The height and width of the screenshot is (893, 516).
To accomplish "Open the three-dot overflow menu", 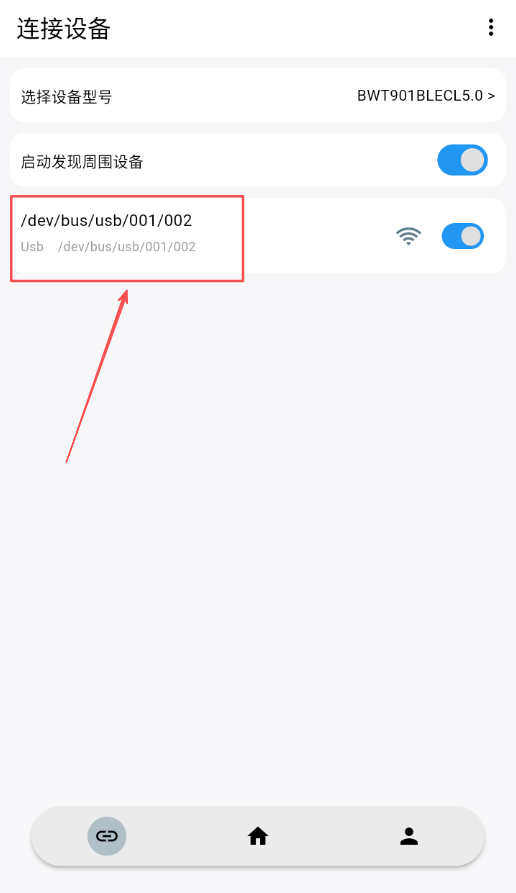I will [x=490, y=27].
